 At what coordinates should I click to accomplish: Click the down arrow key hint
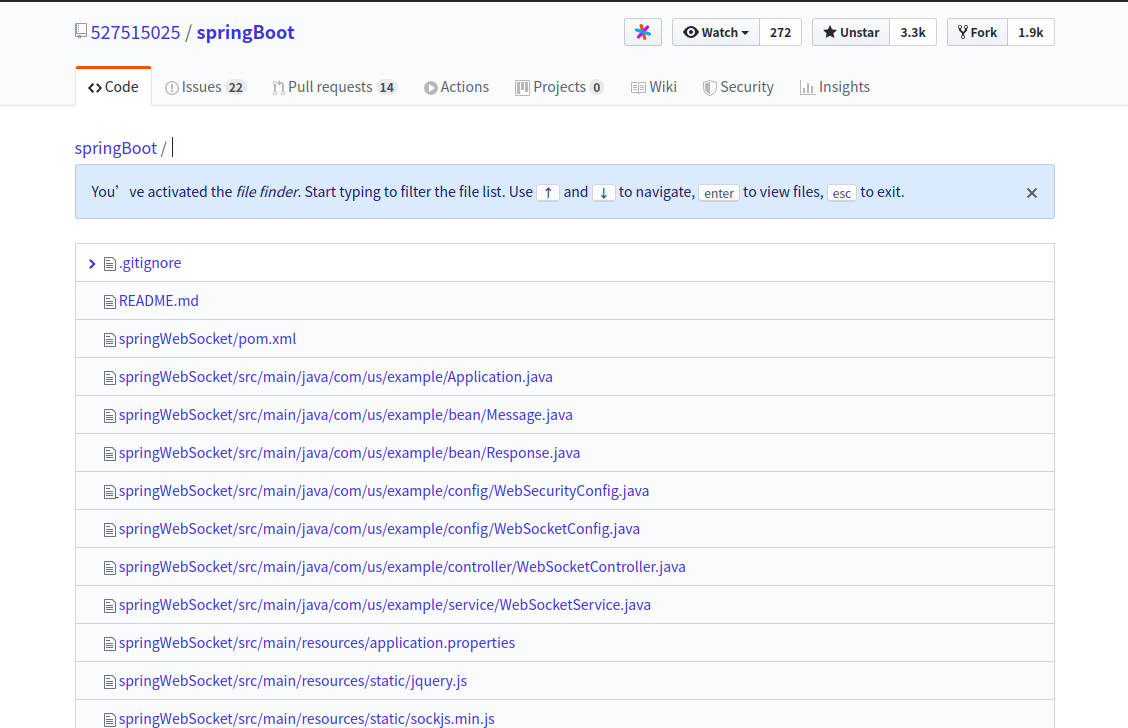tap(604, 193)
